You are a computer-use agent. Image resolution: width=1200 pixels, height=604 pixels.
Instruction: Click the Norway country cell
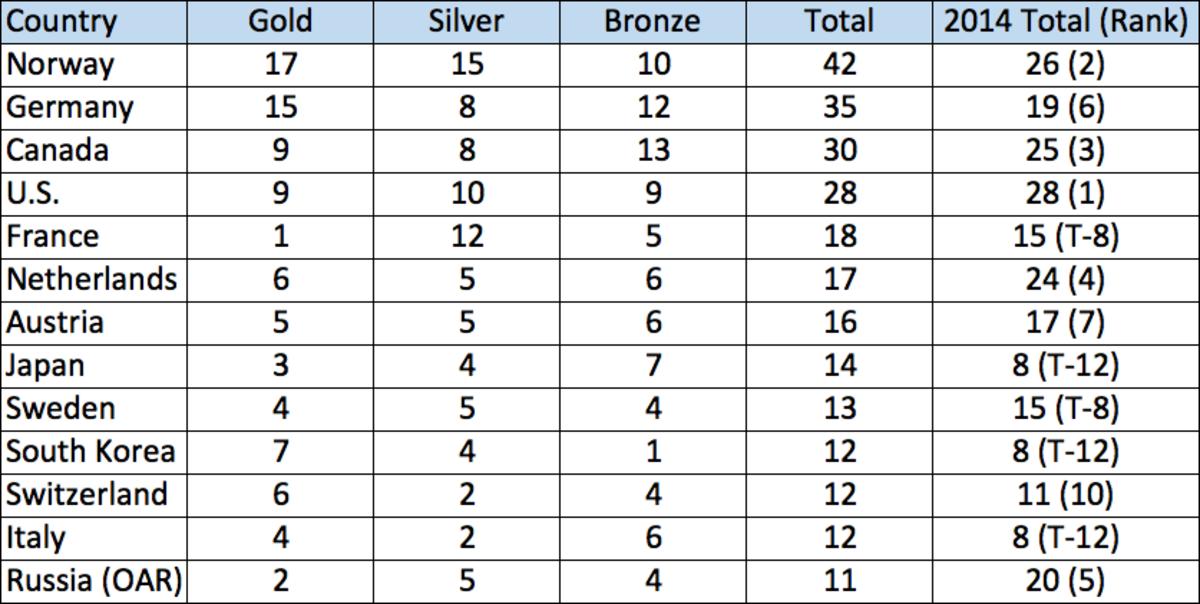point(60,64)
